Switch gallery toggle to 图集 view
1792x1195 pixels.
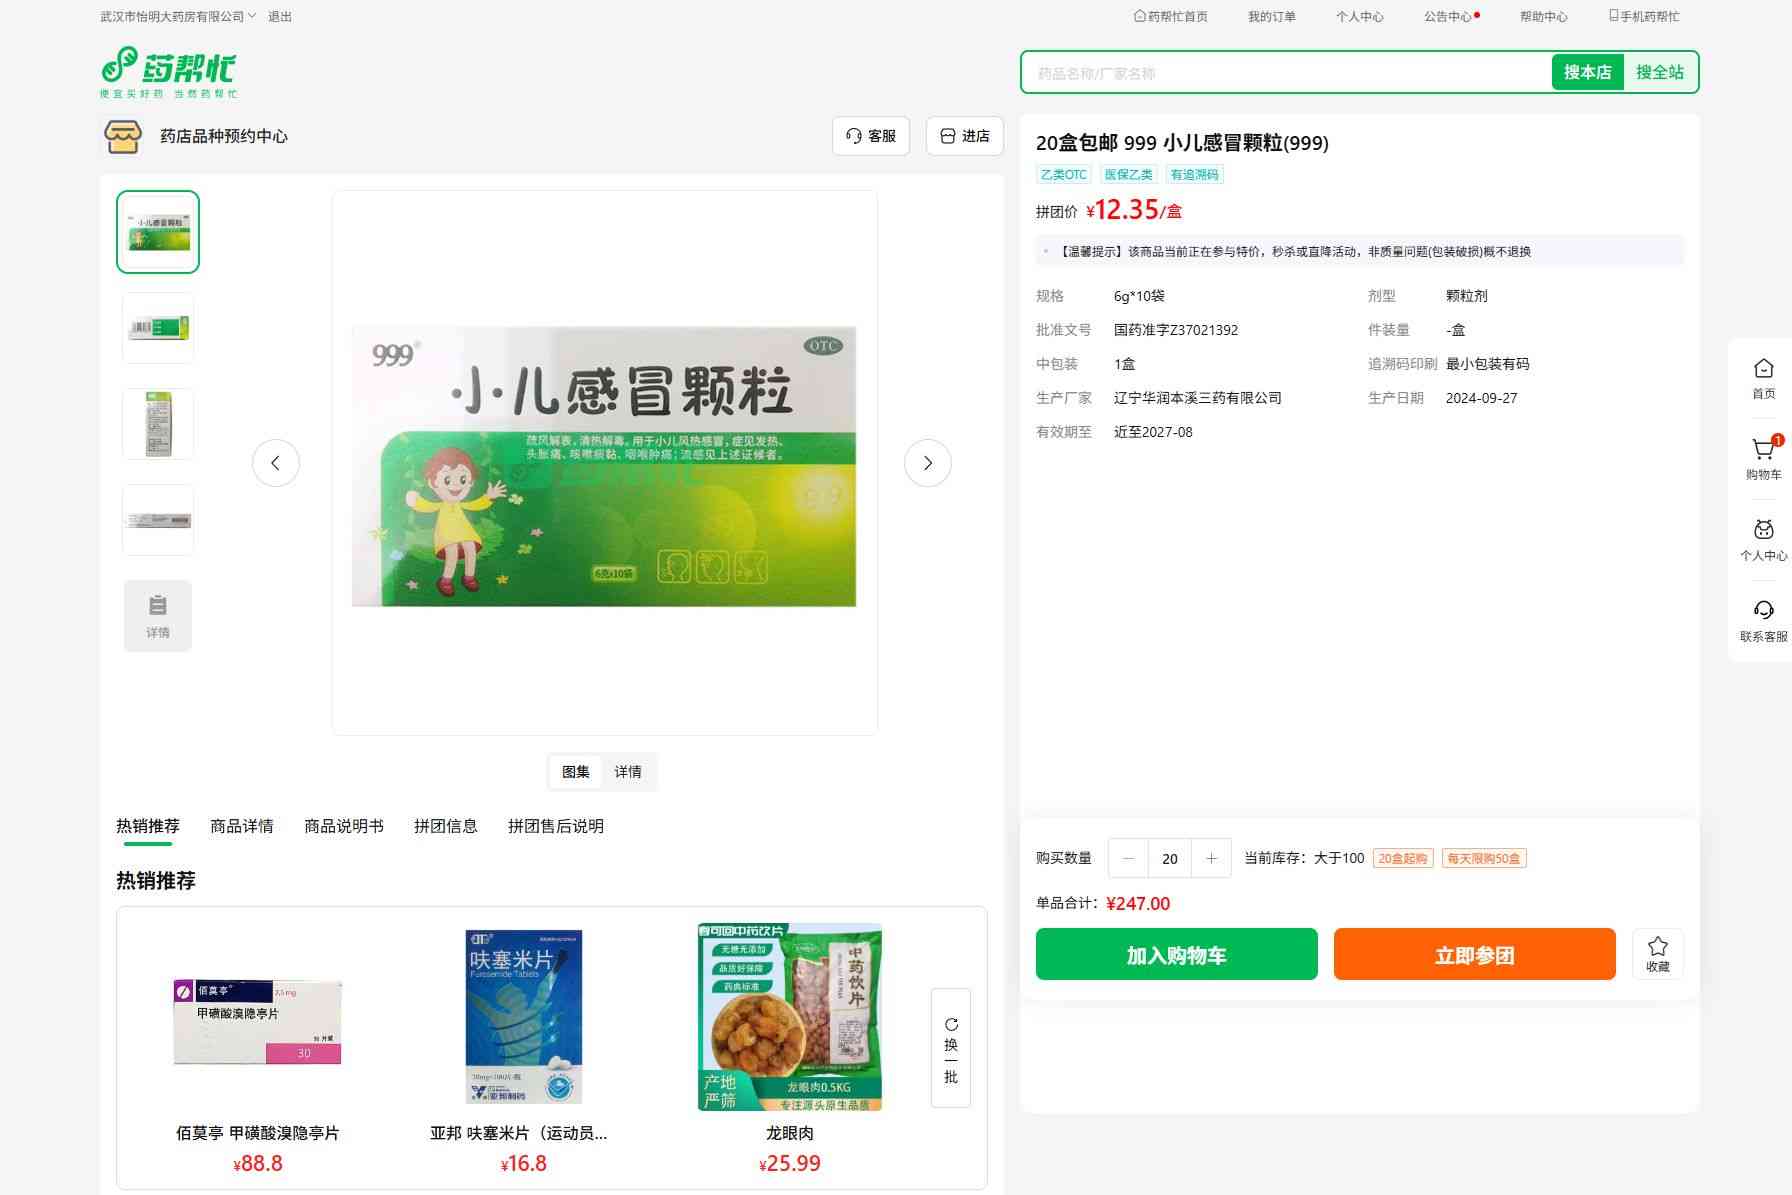pyautogui.click(x=576, y=772)
